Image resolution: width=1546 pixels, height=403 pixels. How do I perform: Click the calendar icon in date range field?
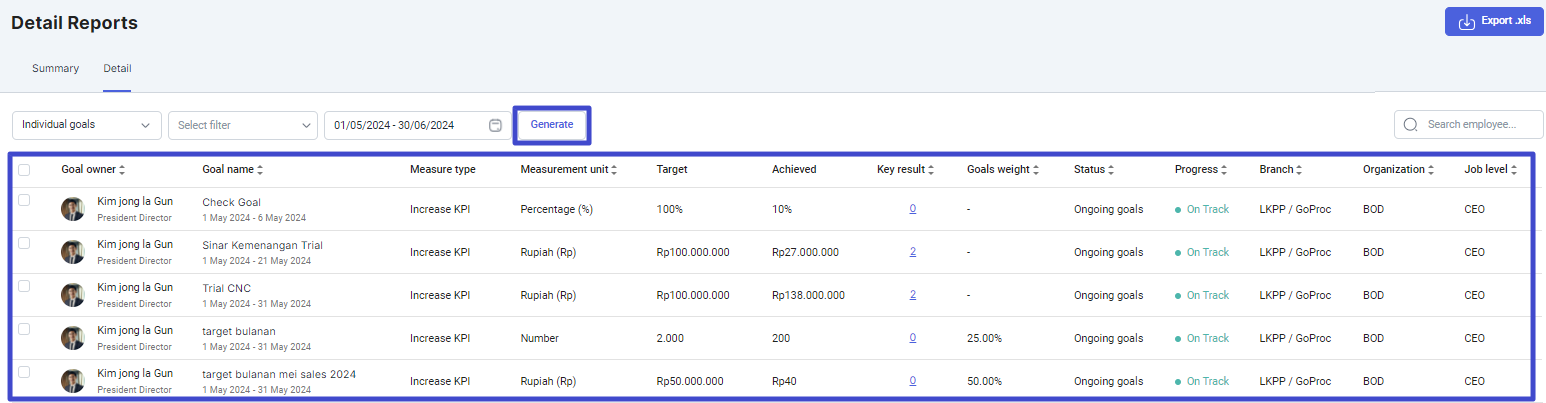(495, 125)
